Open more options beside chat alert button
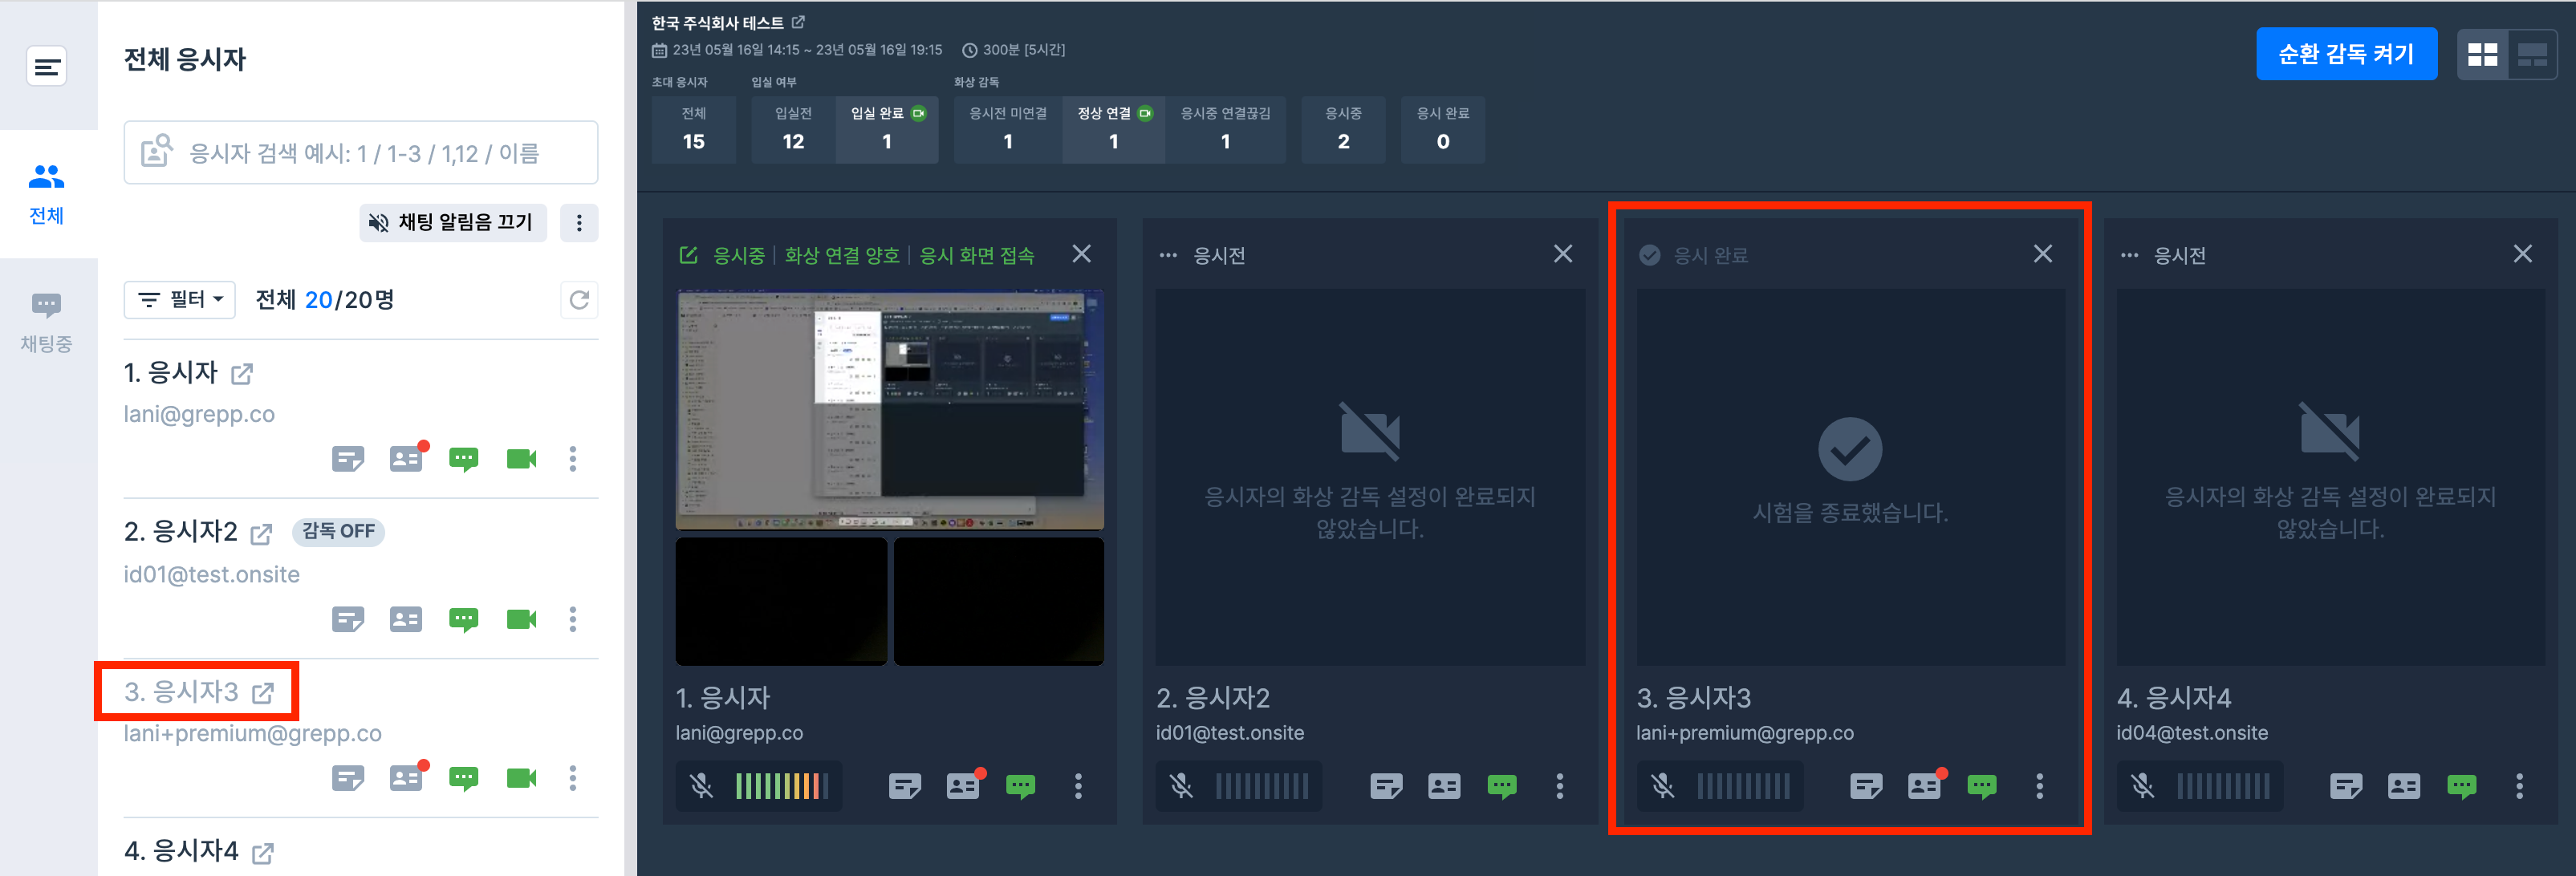This screenshot has height=876, width=2576. (579, 222)
